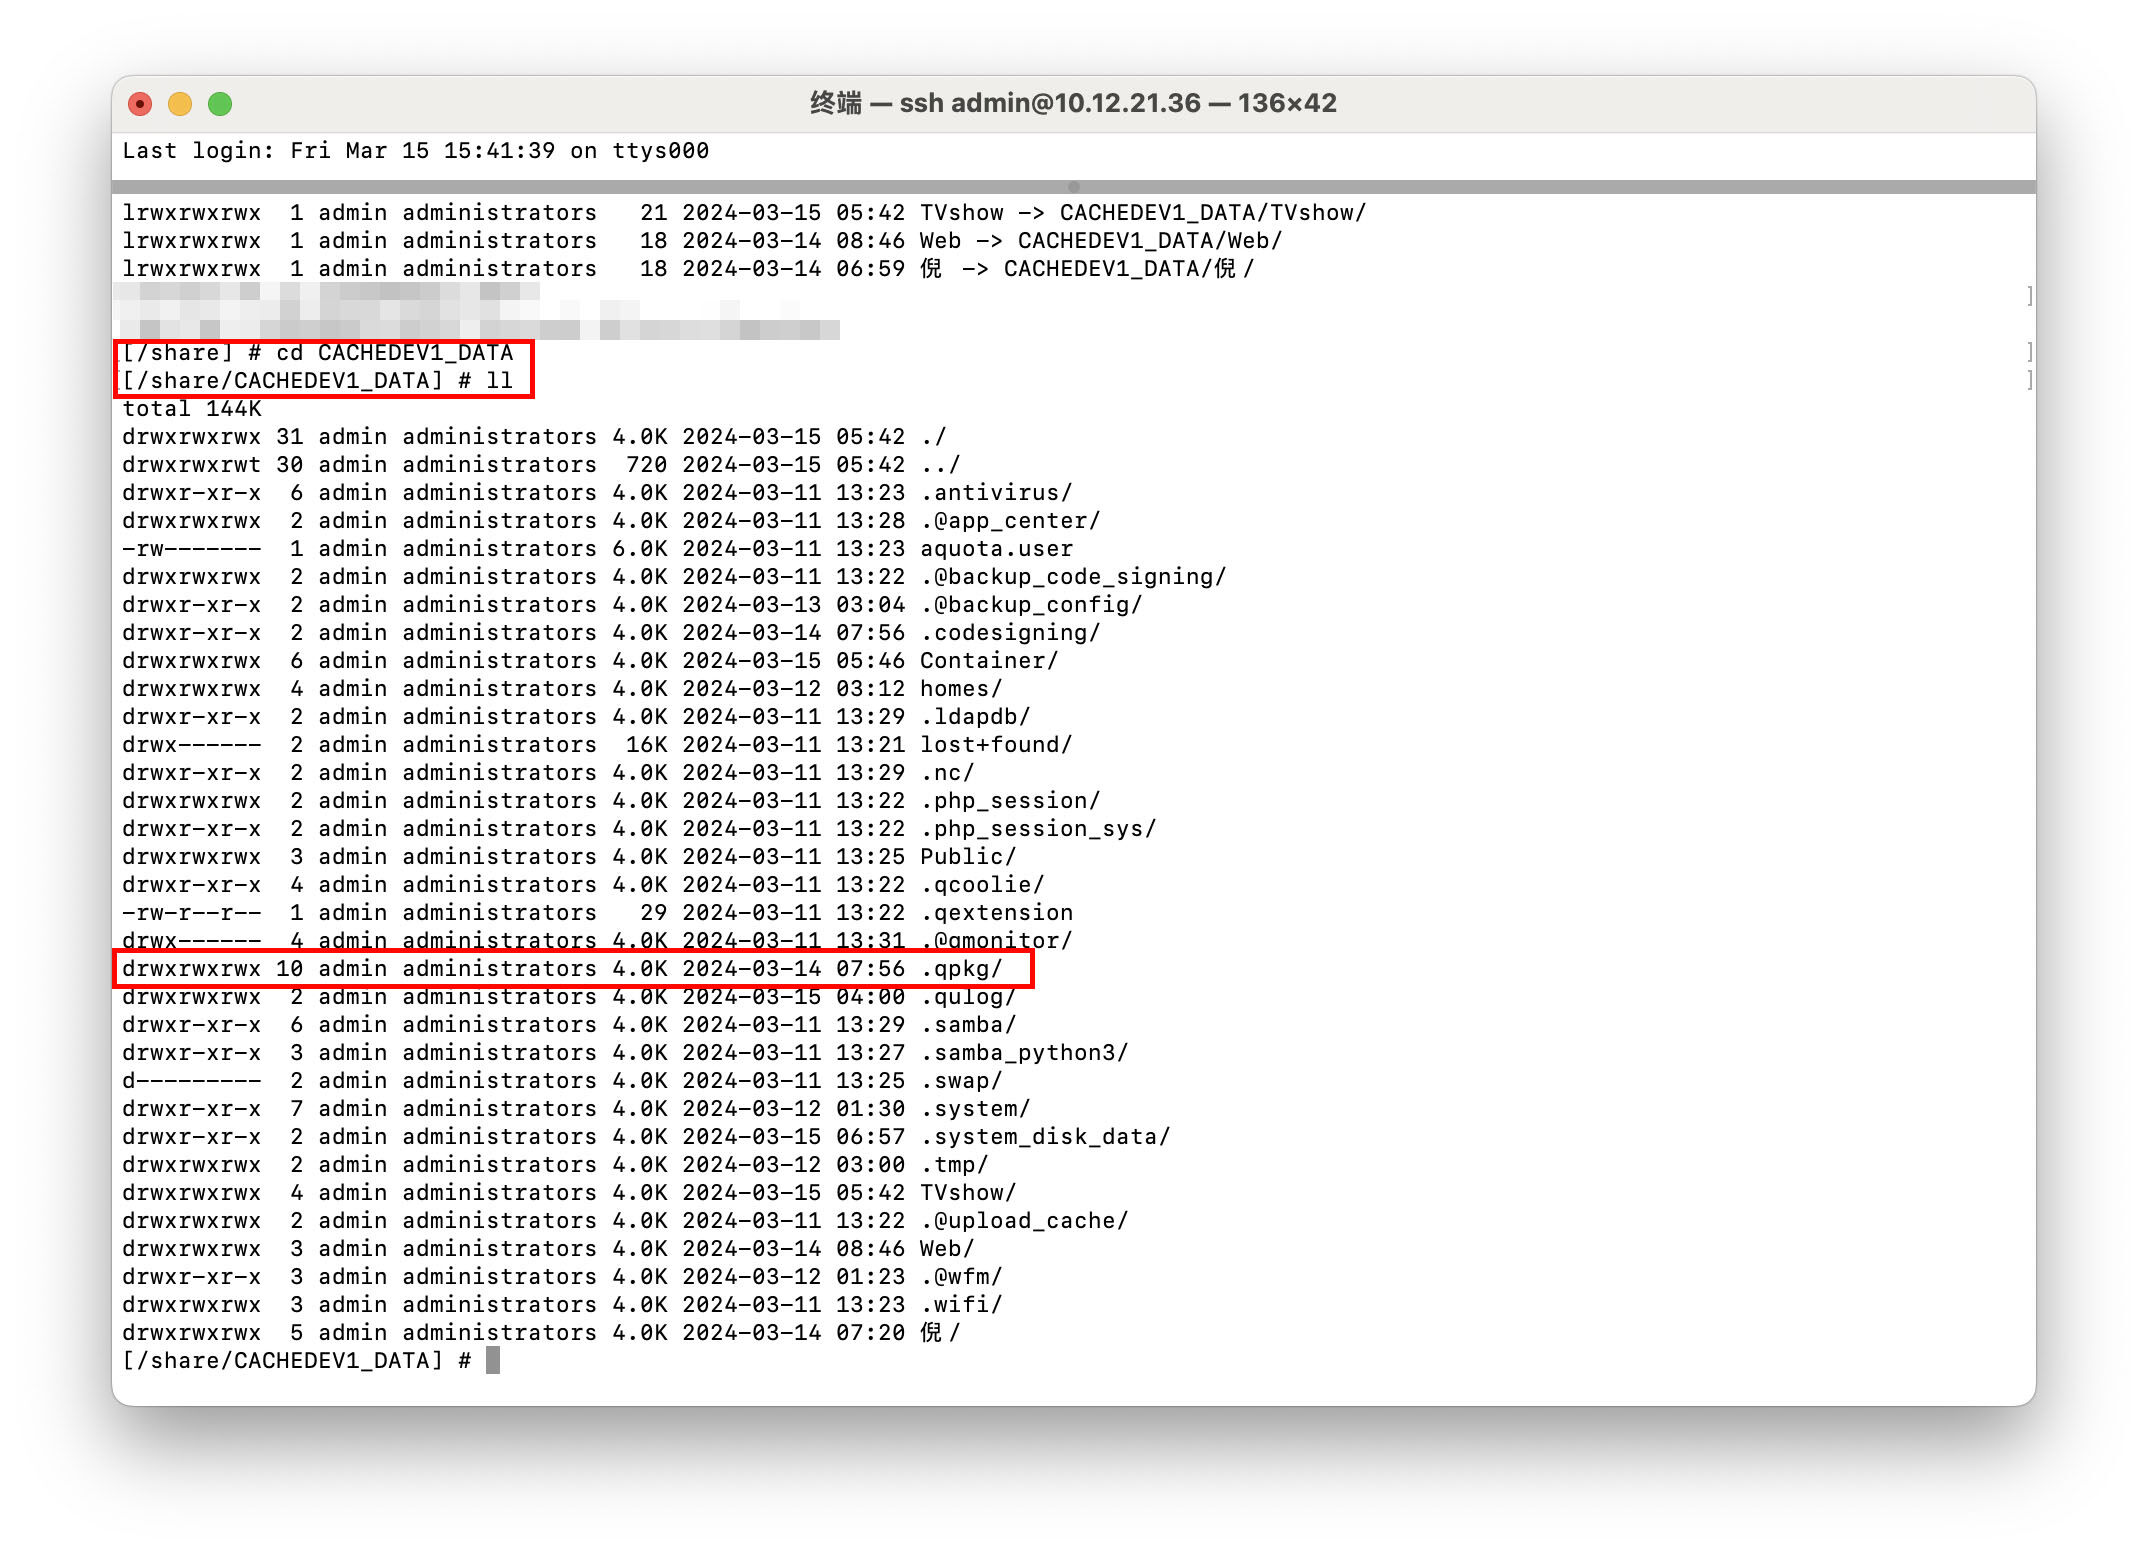This screenshot has width=2148, height=1554.
Task: Click the '../' directory entry
Action: (x=940, y=465)
